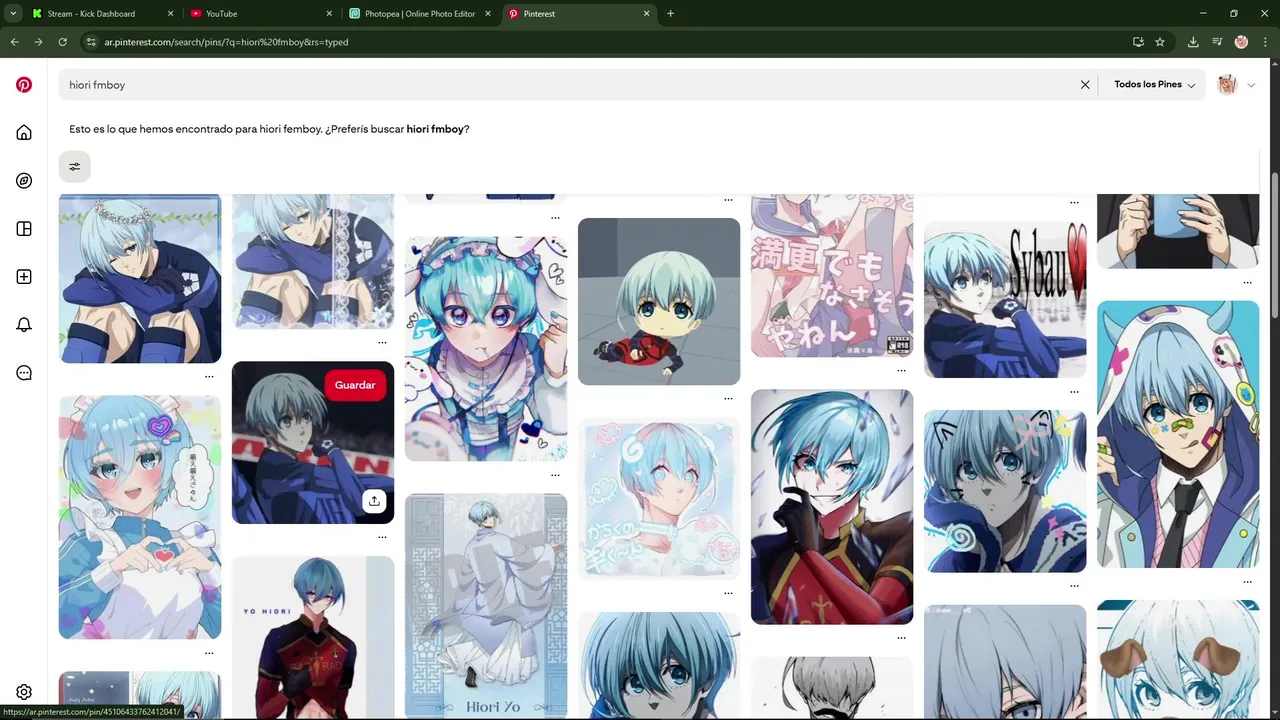Bookmark page with star icon
This screenshot has width=1280, height=720.
(1160, 42)
